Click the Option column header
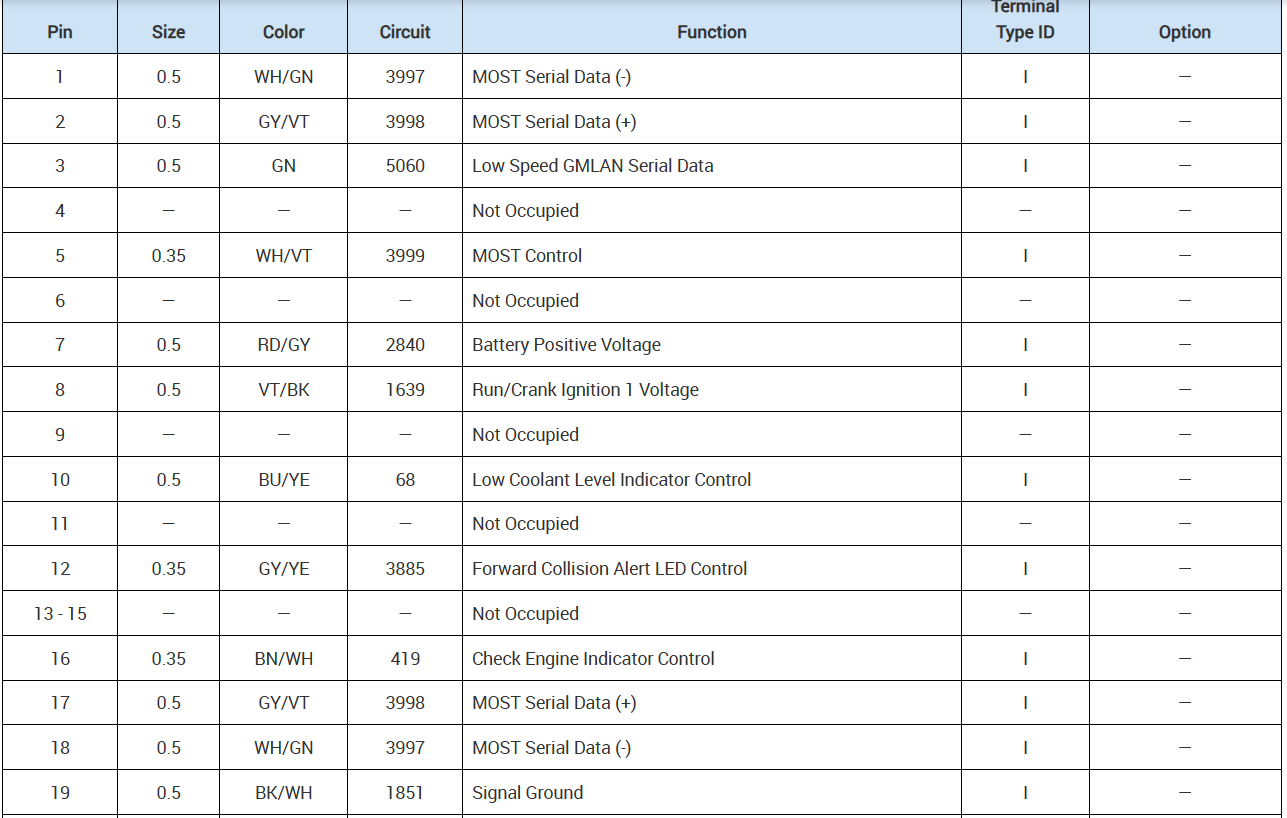The height and width of the screenshot is (818, 1287). [1184, 32]
